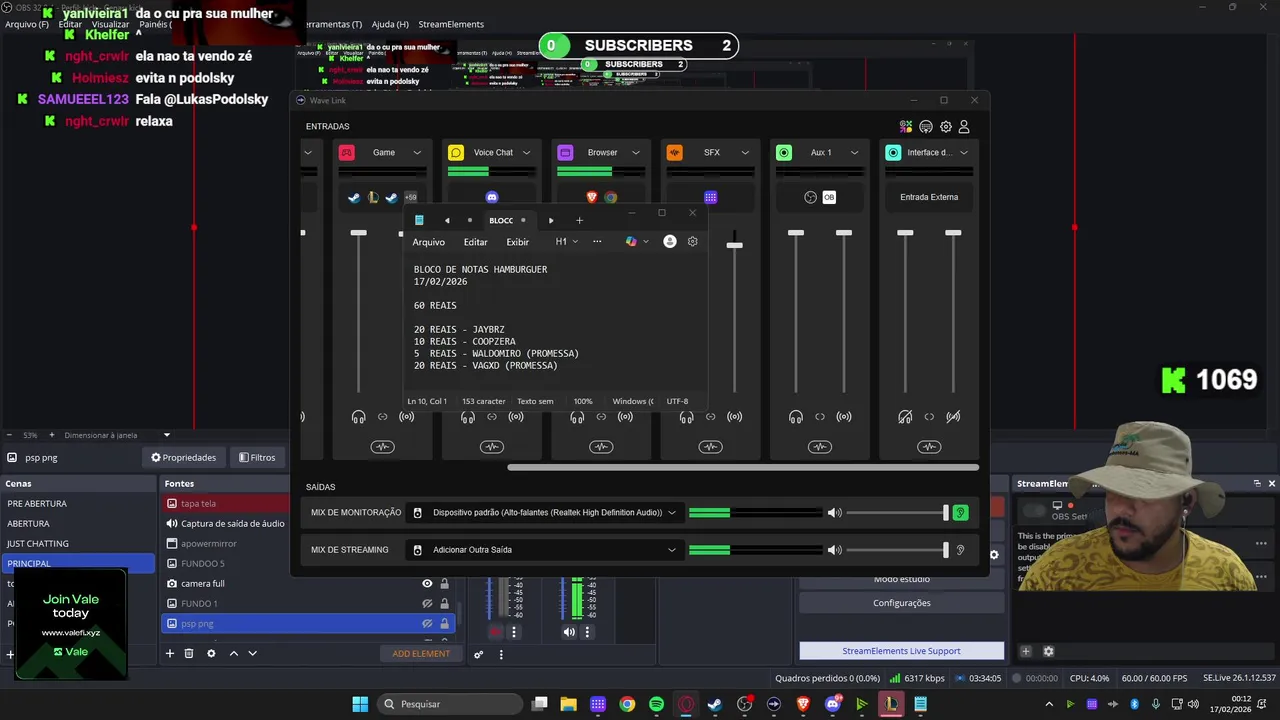Open Filtros button in OBS
The height and width of the screenshot is (720, 1280).
pyautogui.click(x=256, y=457)
